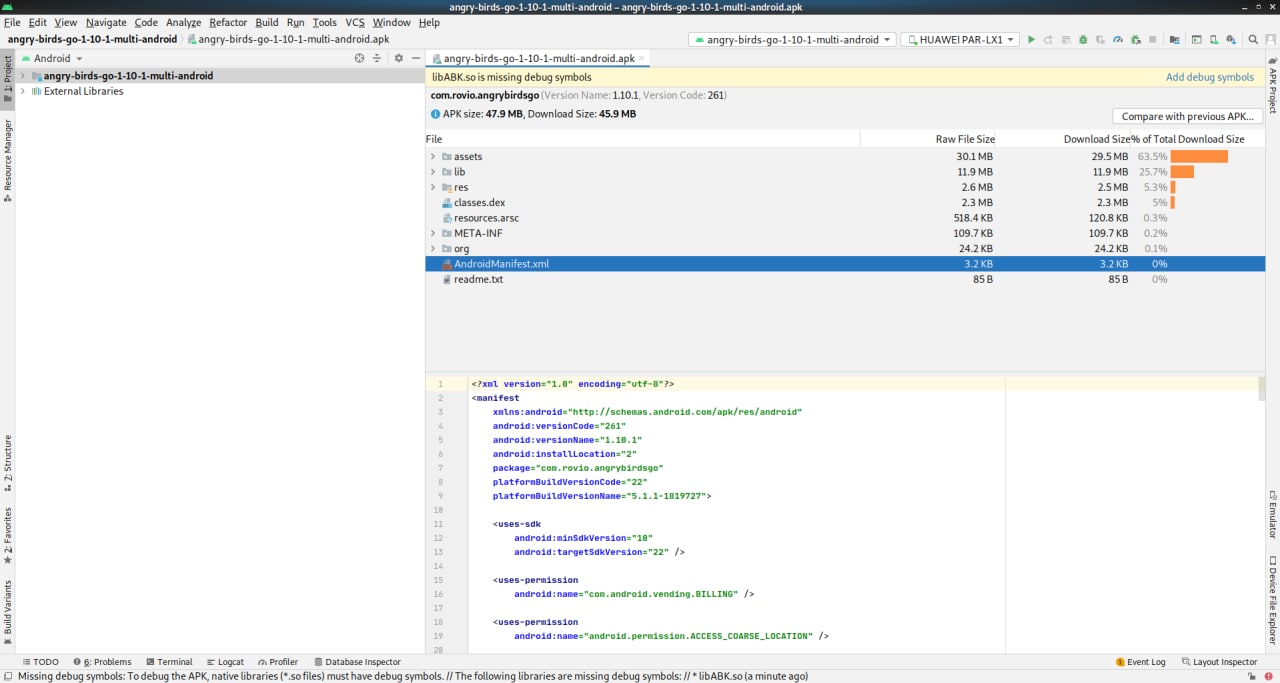Expand the angry-birds-go-1-10-1-multi-android project node

[22, 76]
